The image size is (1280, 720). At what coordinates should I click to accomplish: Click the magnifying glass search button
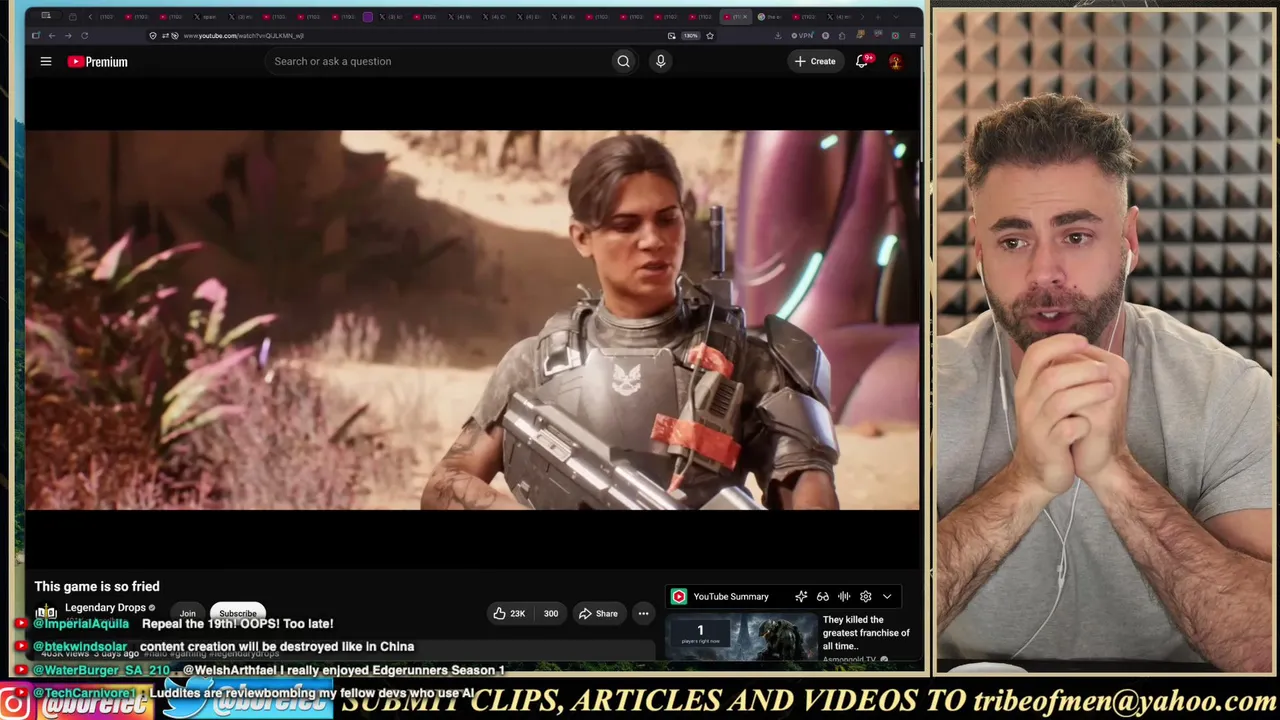point(623,61)
